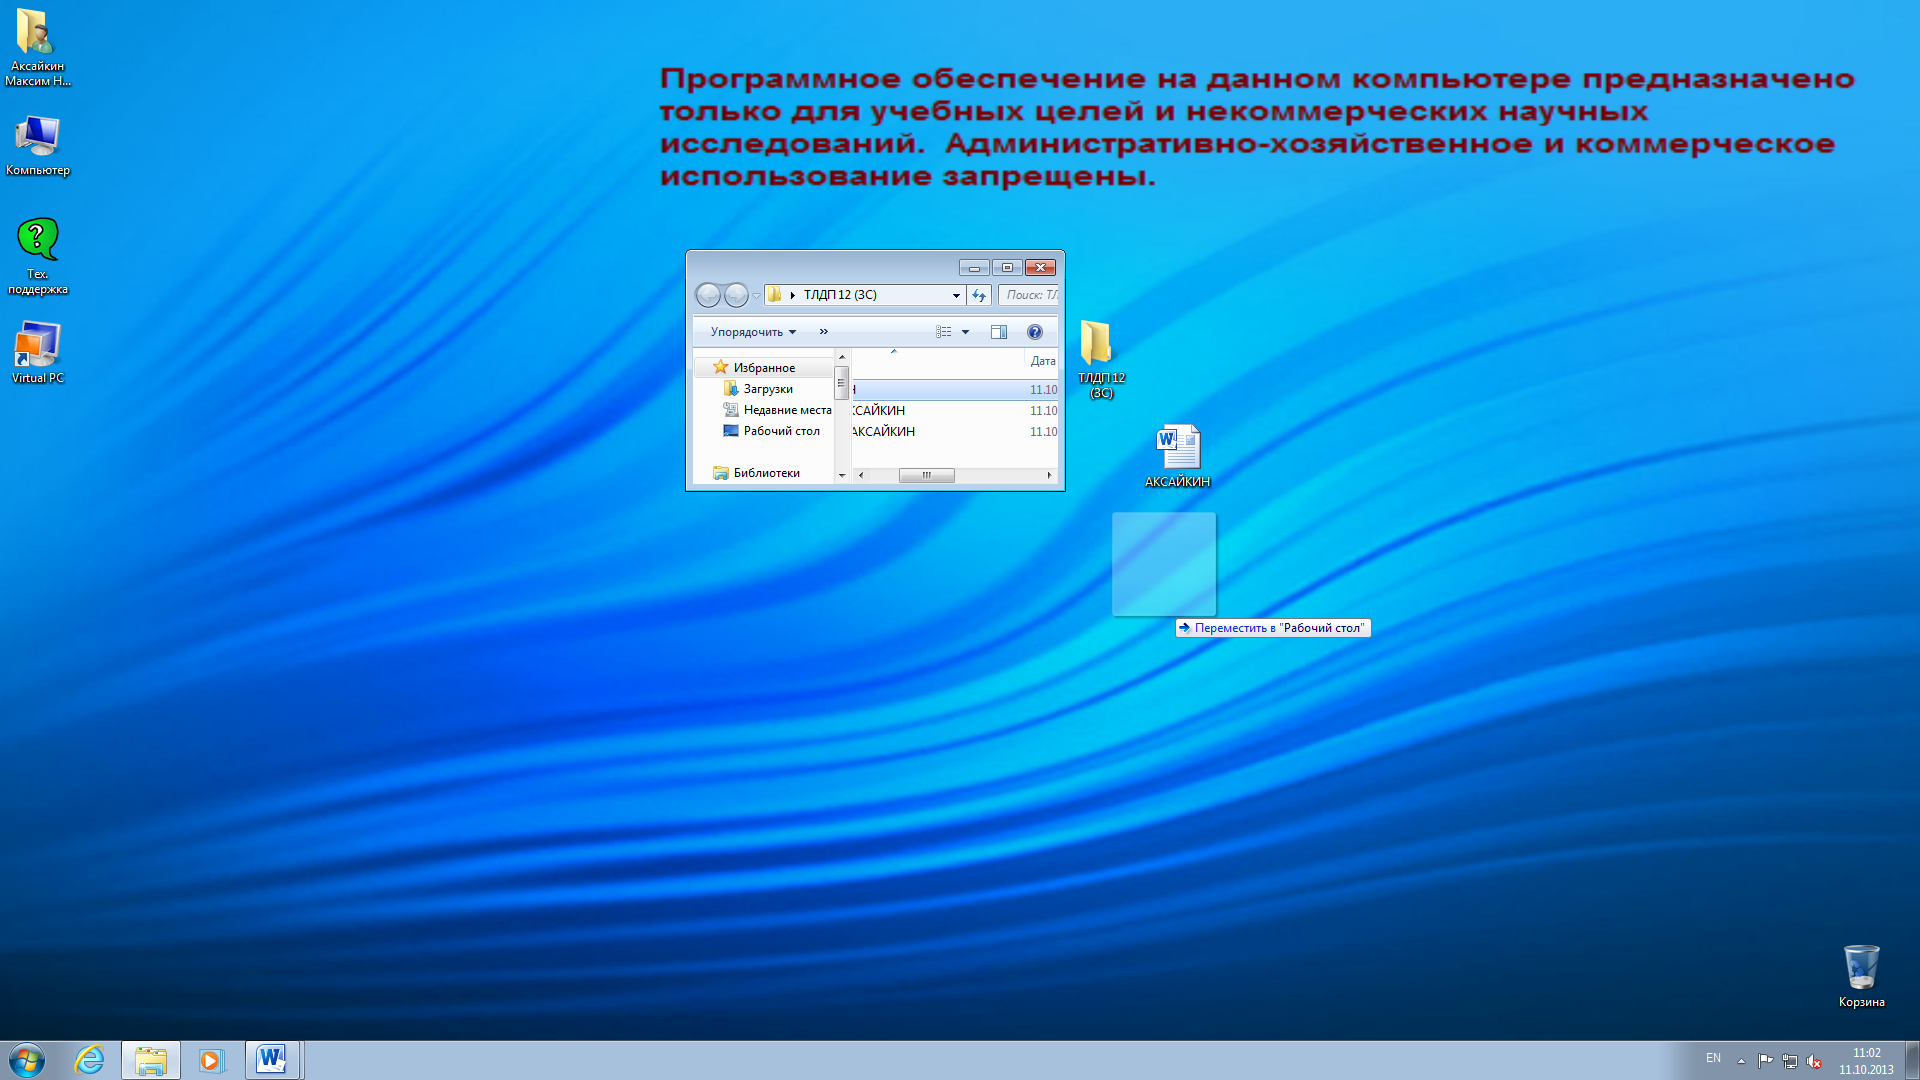Screen dimensions: 1920x1080
Task: Click the navigation pane vertical scrollbar thumb
Action: click(842, 382)
